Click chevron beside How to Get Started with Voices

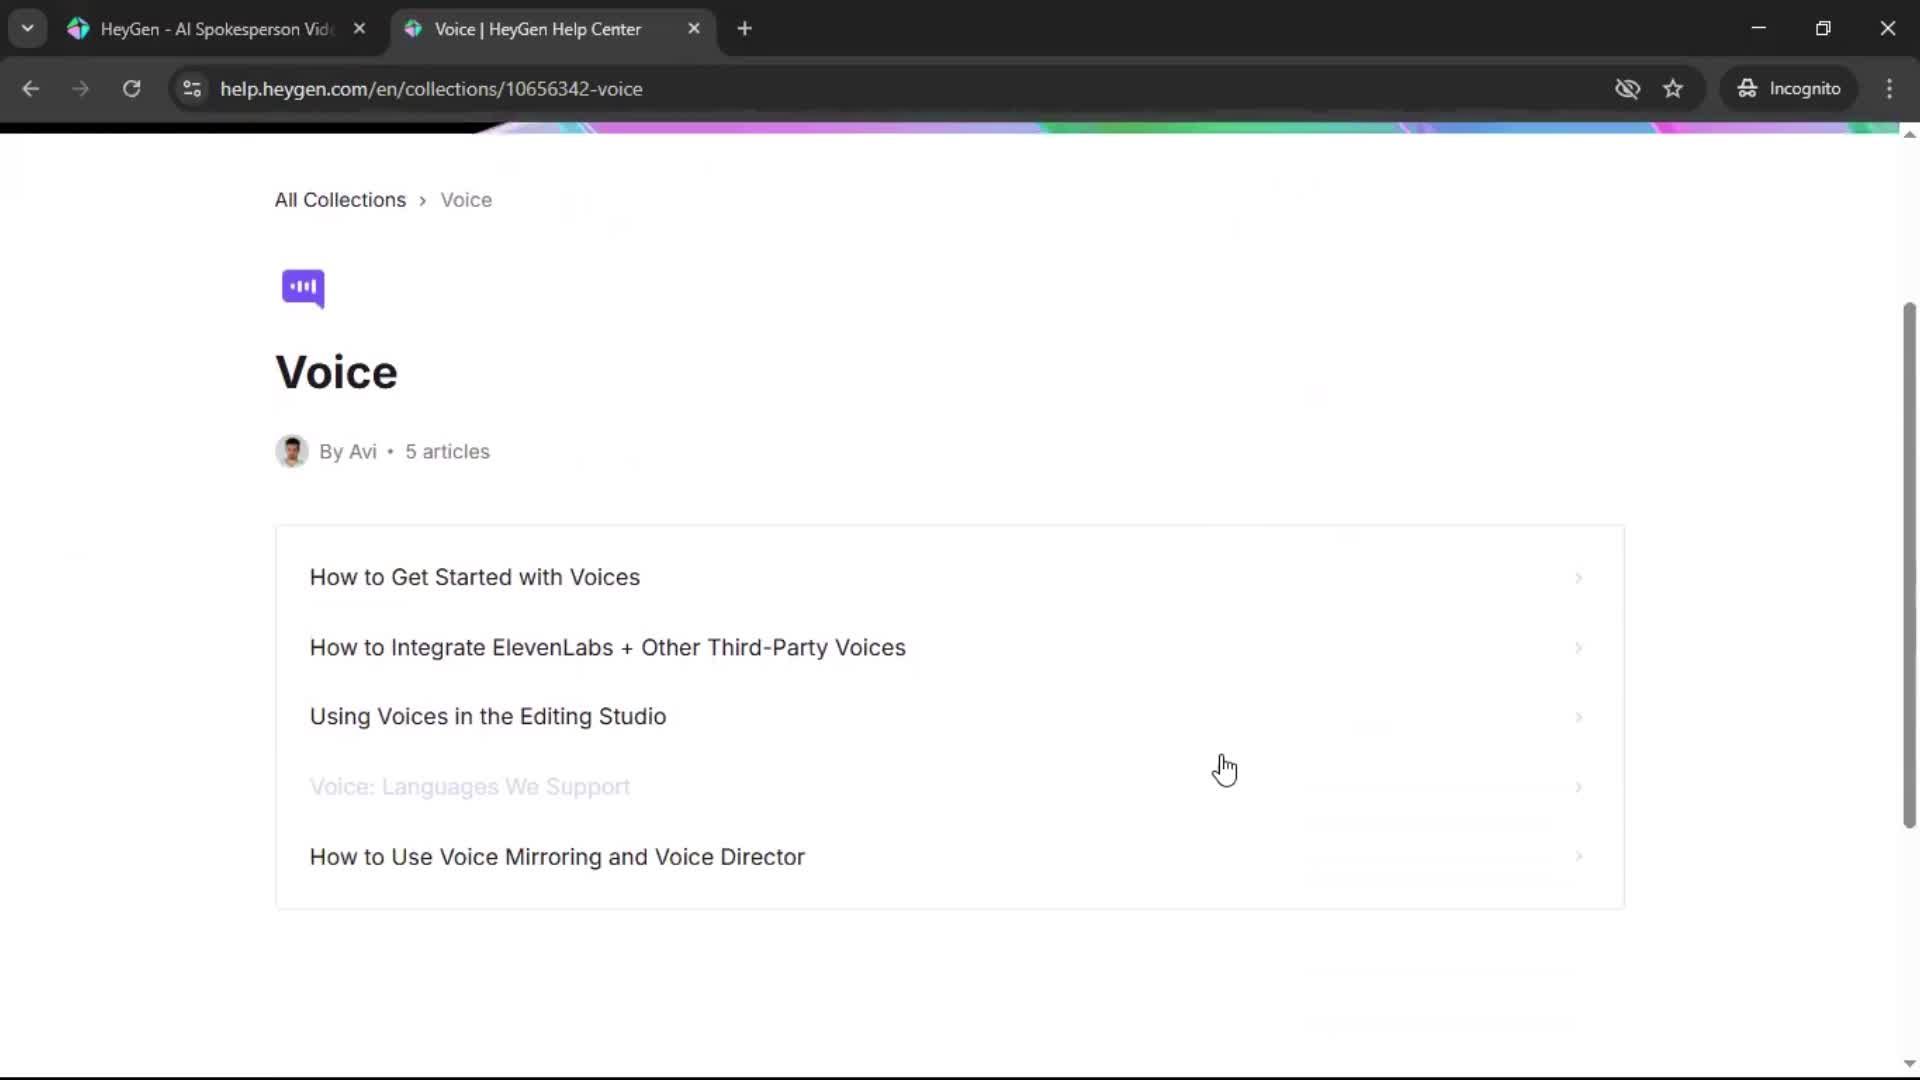click(x=1578, y=578)
